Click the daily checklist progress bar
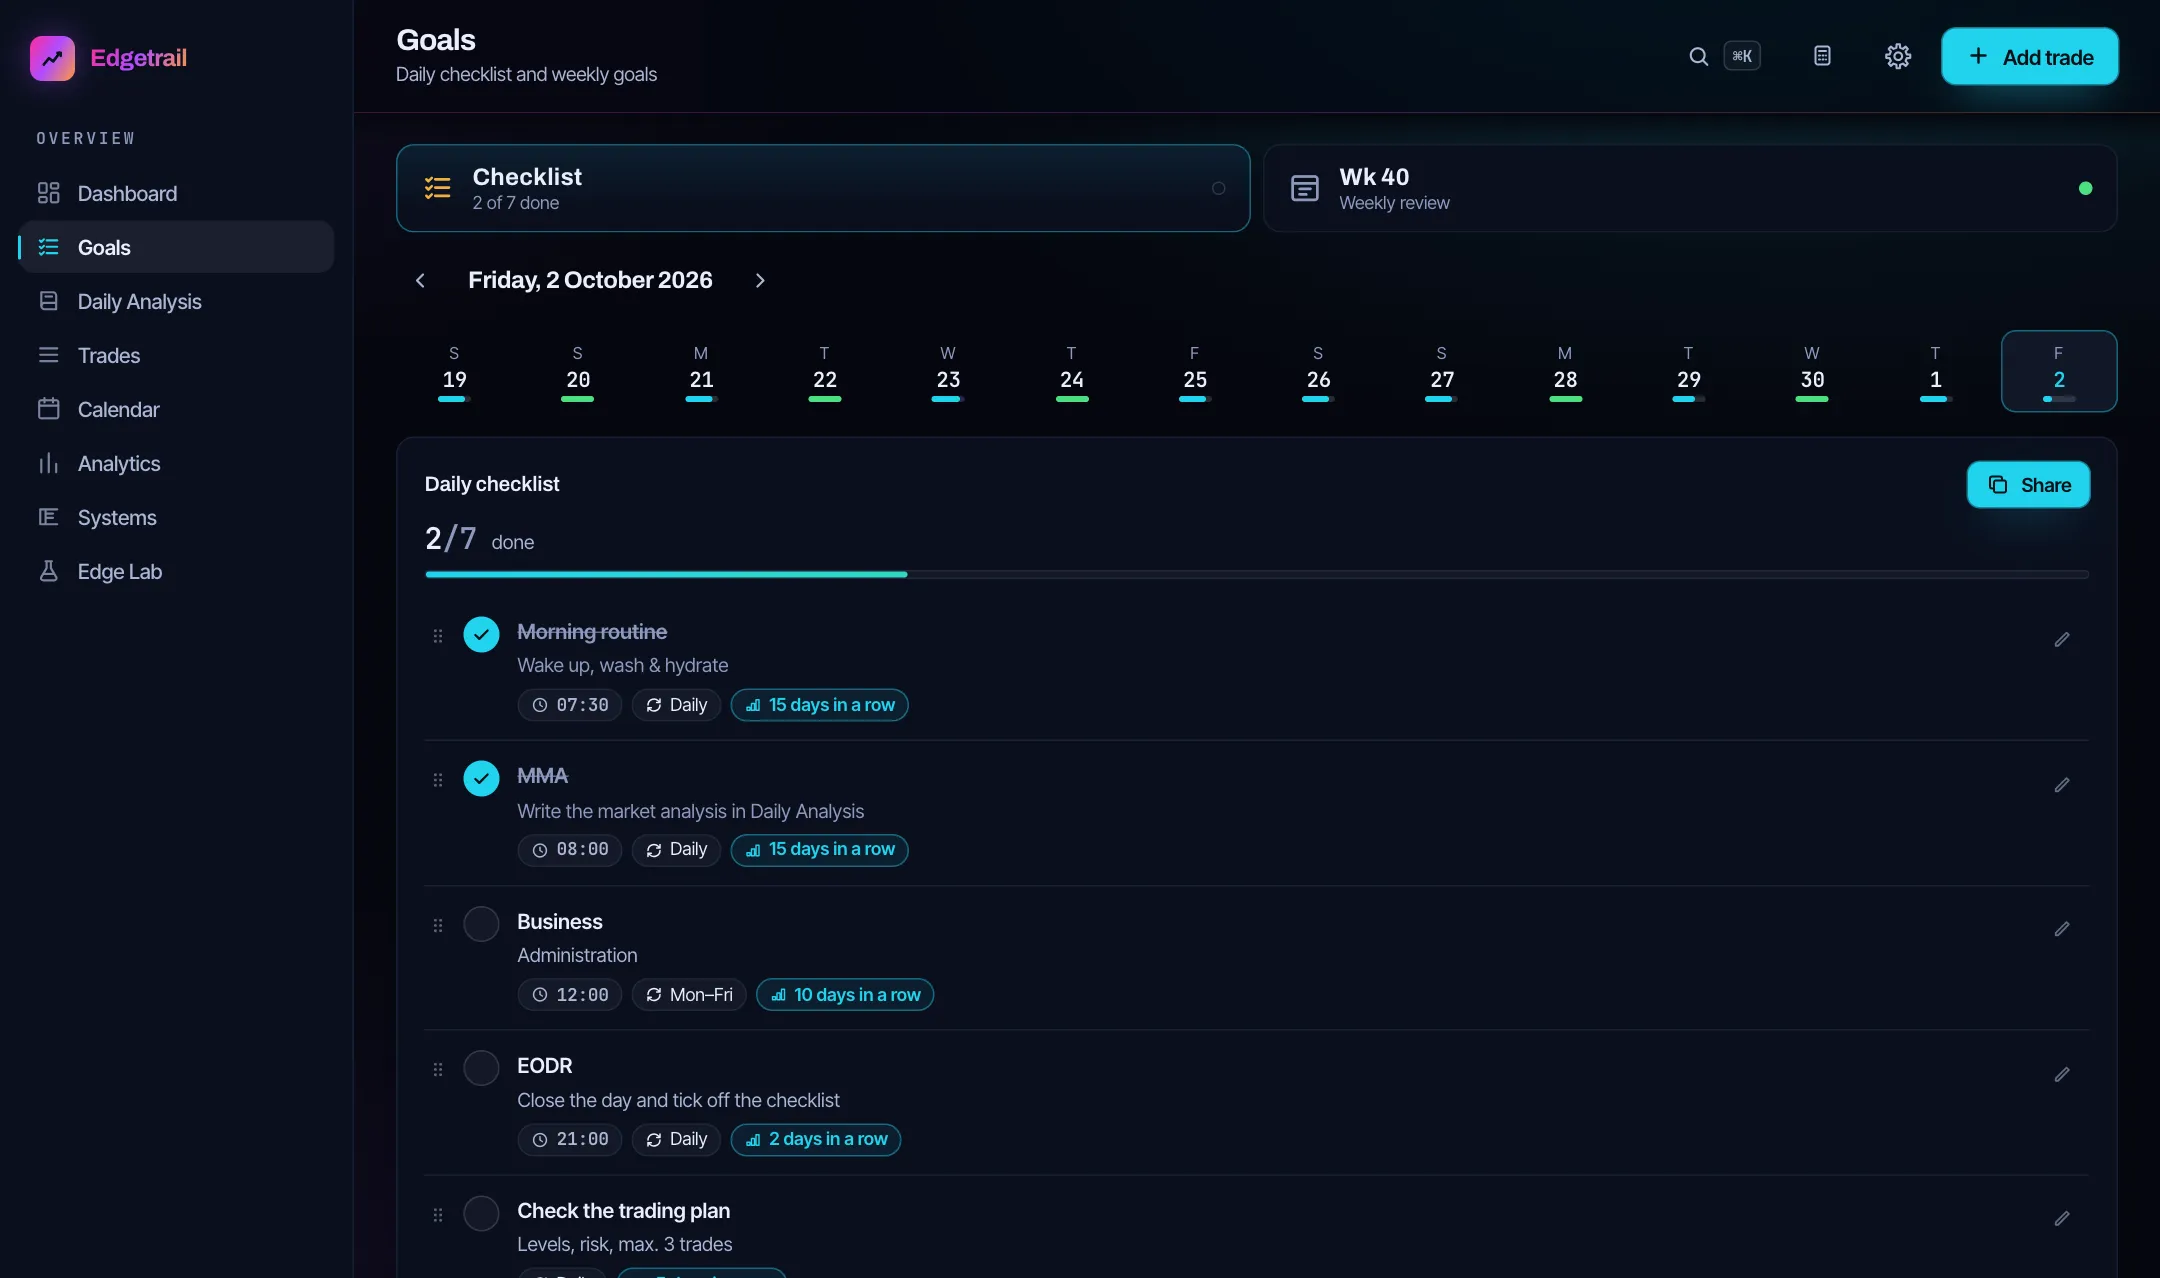The width and height of the screenshot is (2160, 1278). click(1257, 575)
